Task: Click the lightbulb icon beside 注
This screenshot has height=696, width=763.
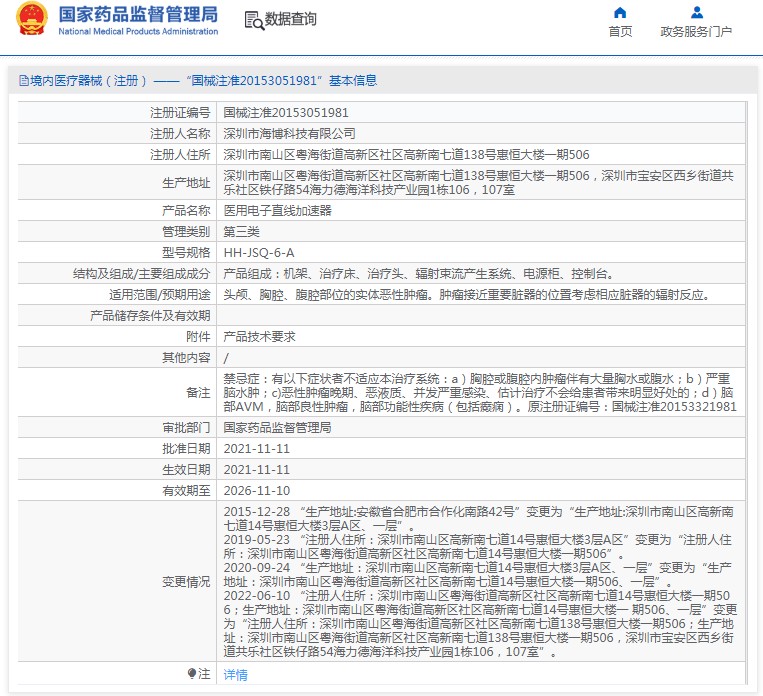Action: click(x=192, y=674)
